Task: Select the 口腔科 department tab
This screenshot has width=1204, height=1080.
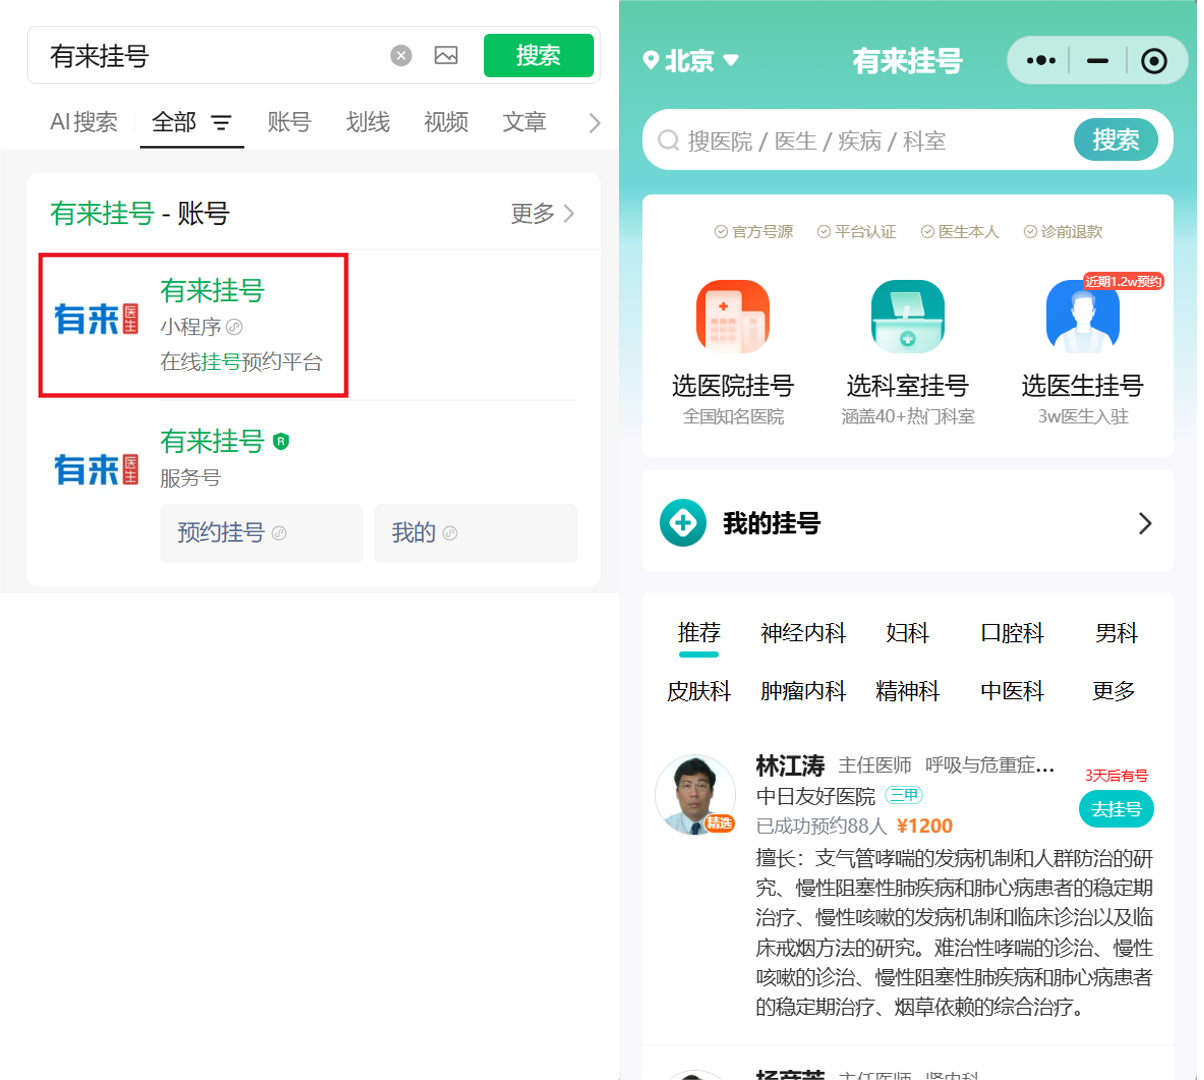Action: [x=1012, y=633]
